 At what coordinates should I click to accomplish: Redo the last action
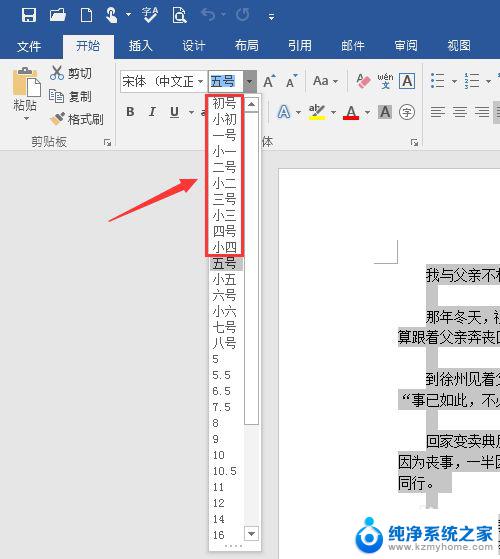click(x=242, y=15)
